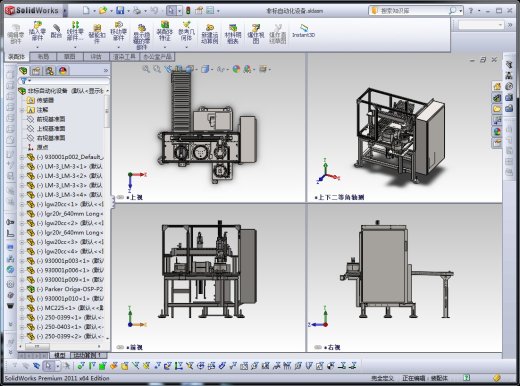Toggle link-views chain beside 右视 label

[318, 347]
